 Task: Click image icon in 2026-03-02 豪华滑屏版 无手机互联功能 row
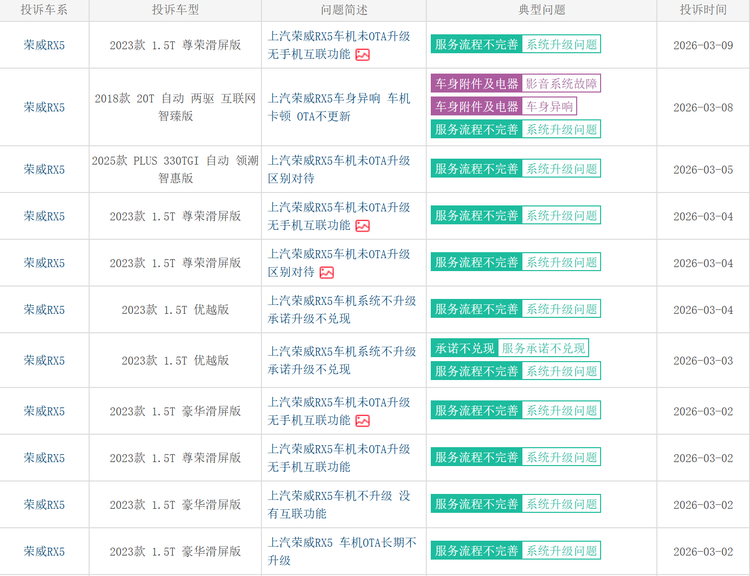point(362,421)
